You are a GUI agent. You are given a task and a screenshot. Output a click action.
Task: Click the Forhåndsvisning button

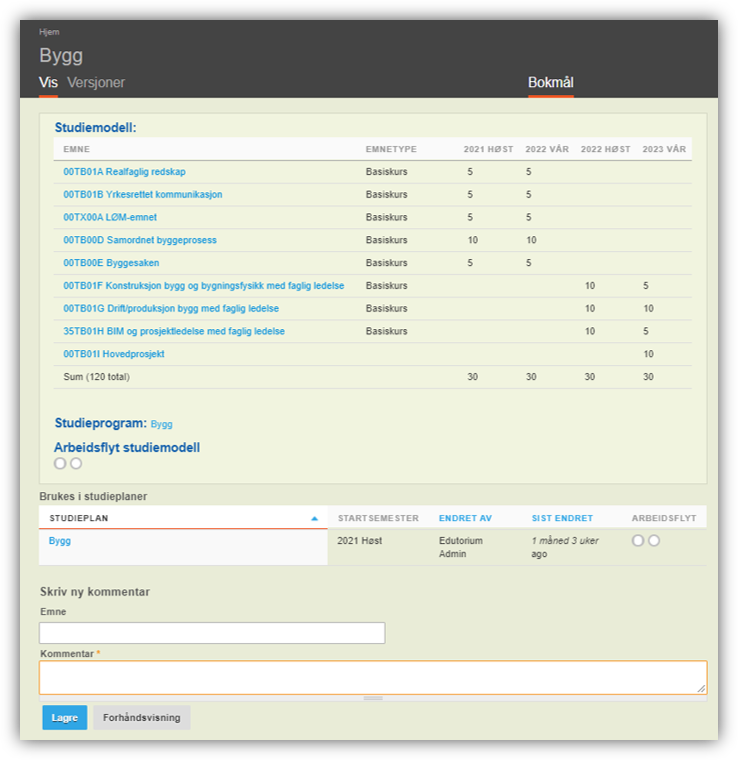141,717
